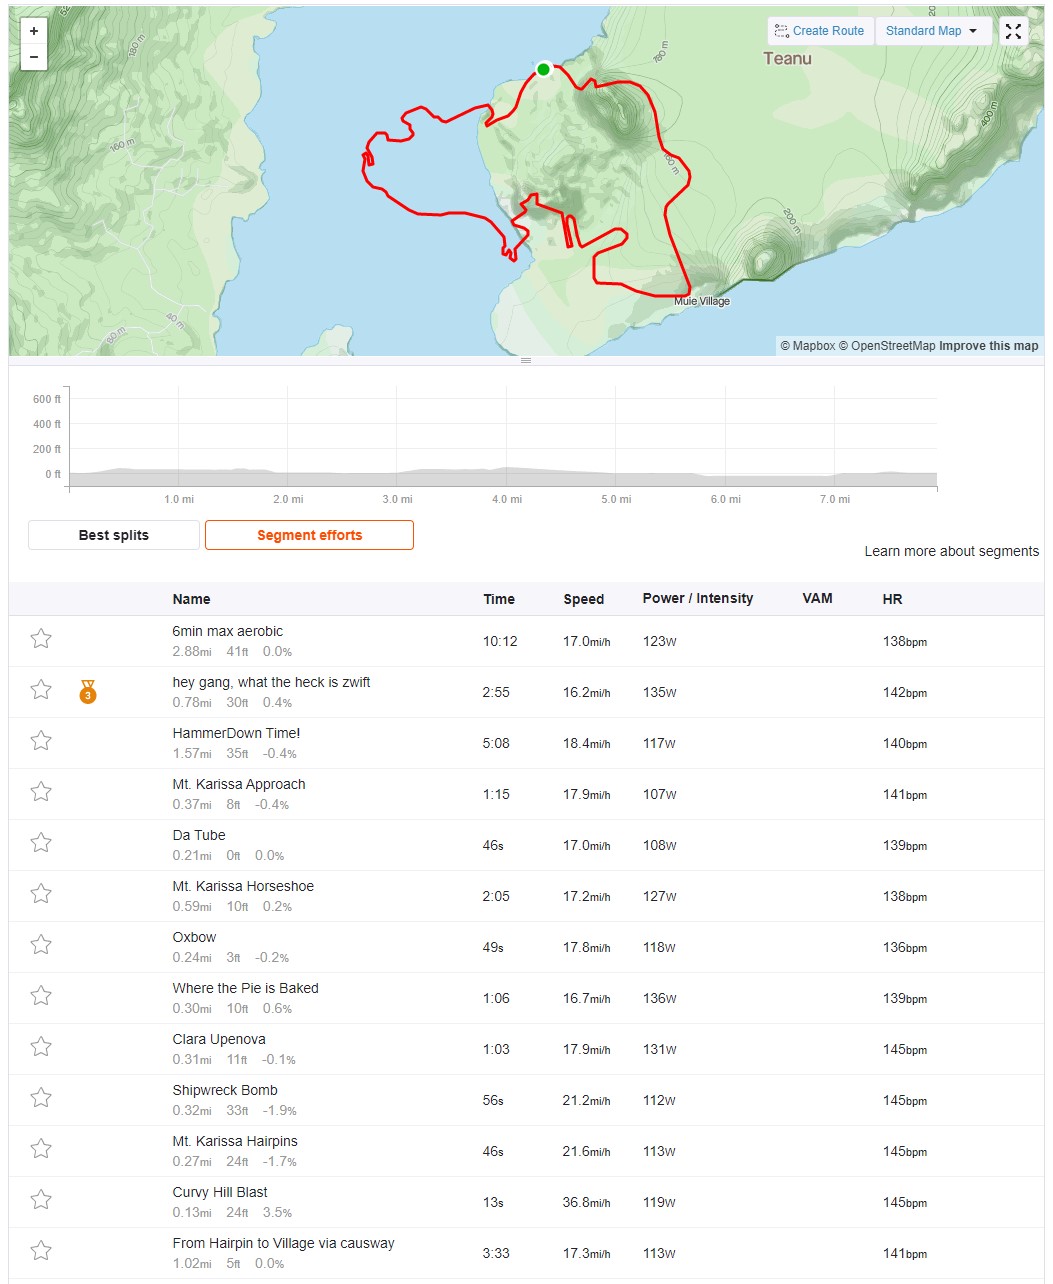This screenshot has height=1284, width=1053.
Task: Star the 6min max aerobic segment
Action: coord(41,639)
